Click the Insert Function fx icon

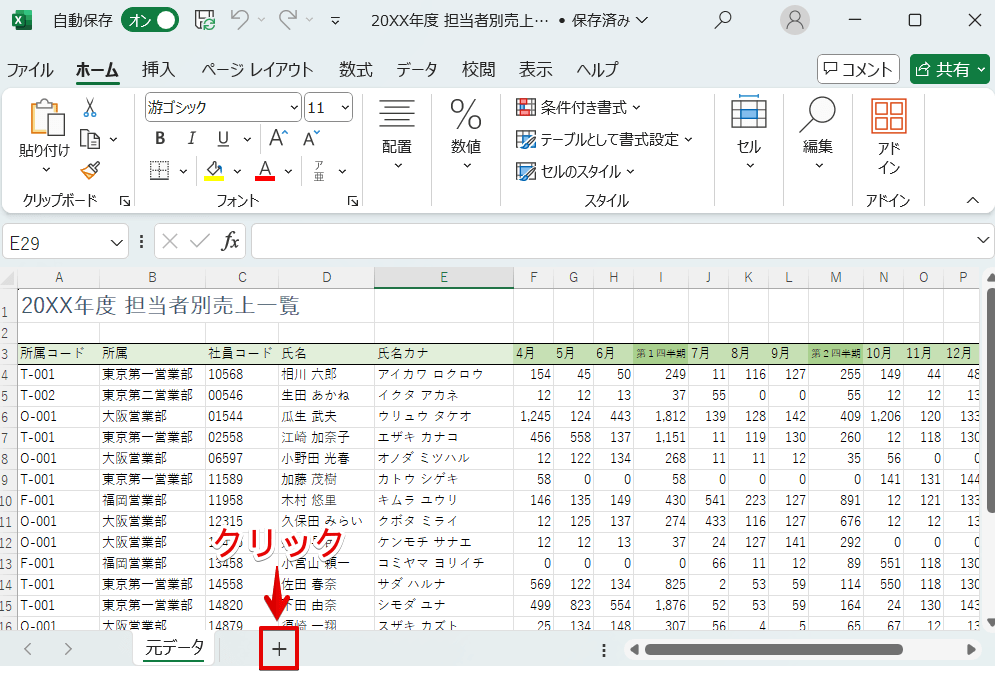(230, 242)
